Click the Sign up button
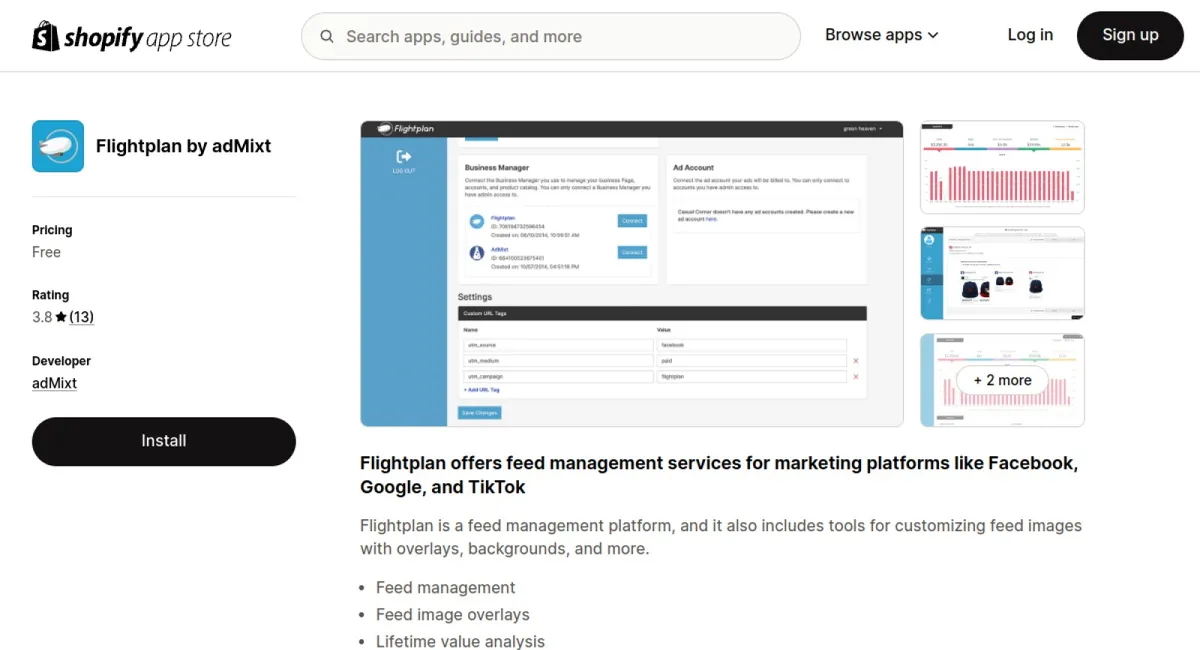Image resolution: width=1200 pixels, height=650 pixels. coord(1130,35)
